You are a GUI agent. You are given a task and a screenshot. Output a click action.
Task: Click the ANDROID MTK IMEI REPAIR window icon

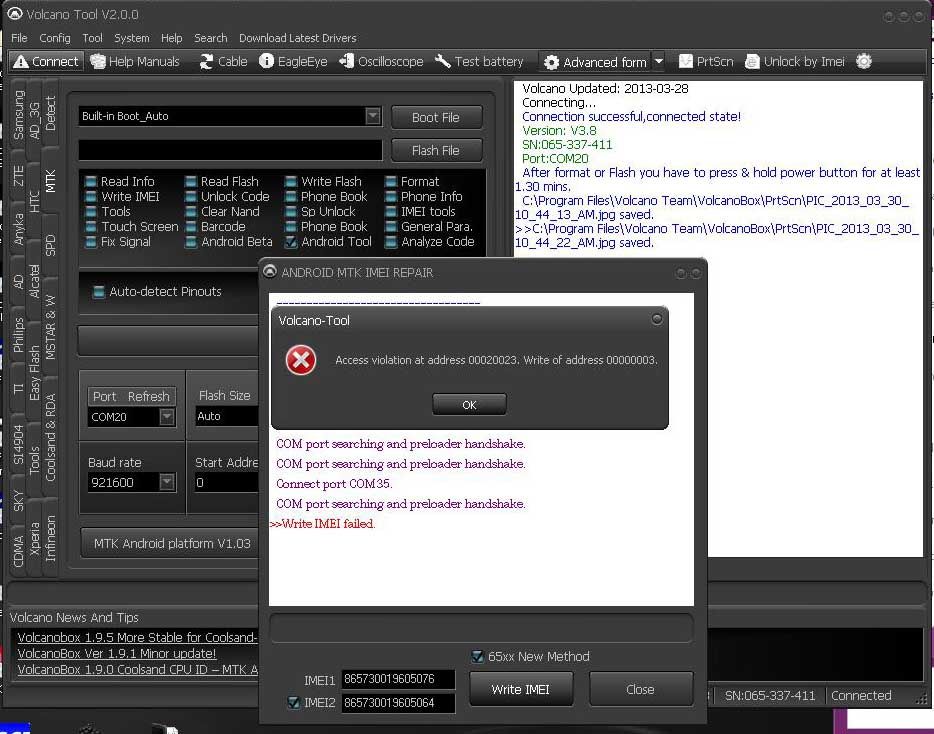tap(270, 272)
